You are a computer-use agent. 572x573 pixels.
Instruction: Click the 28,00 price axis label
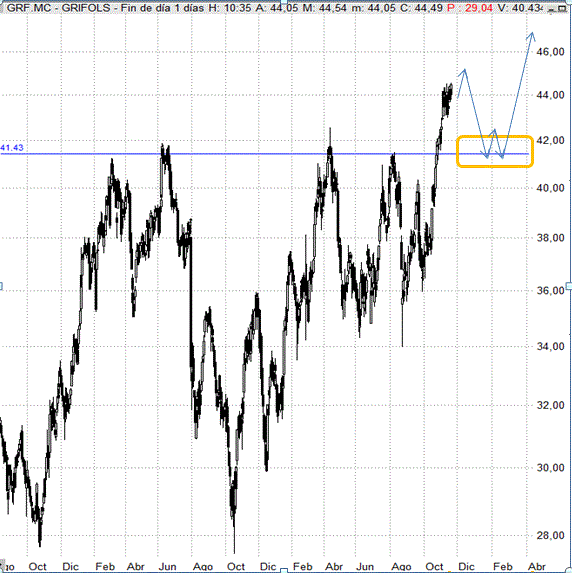550,535
